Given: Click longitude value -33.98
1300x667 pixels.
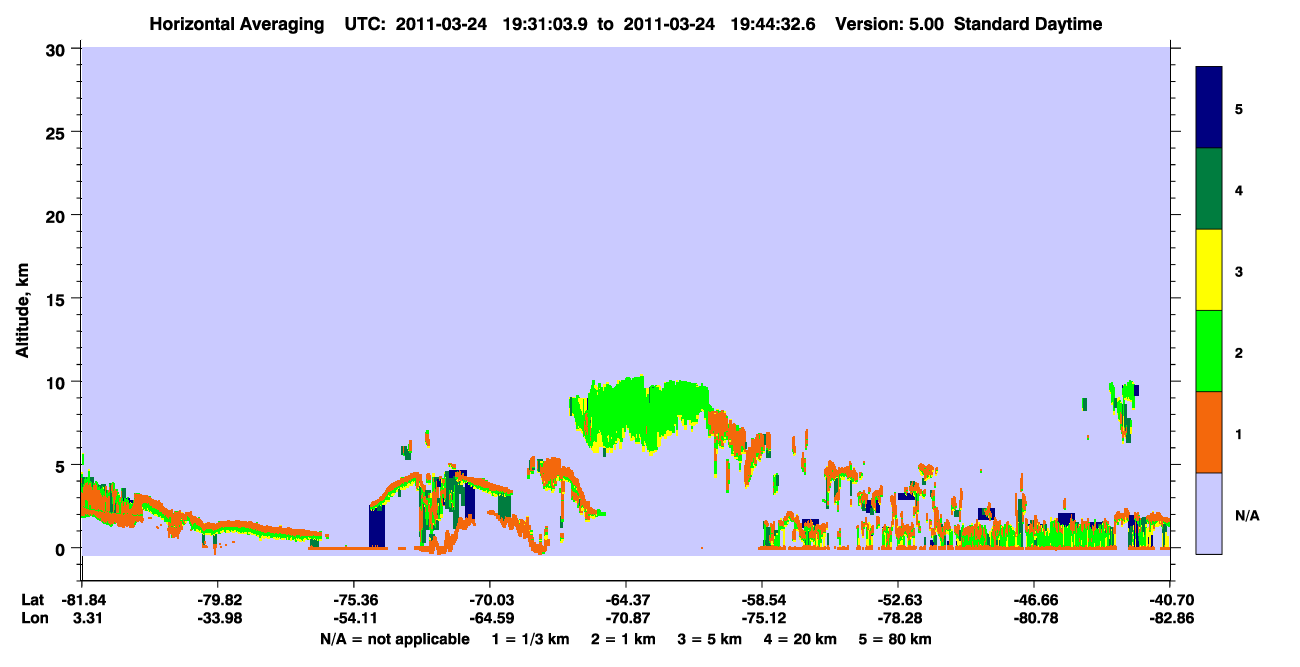Looking at the screenshot, I should click(218, 618).
